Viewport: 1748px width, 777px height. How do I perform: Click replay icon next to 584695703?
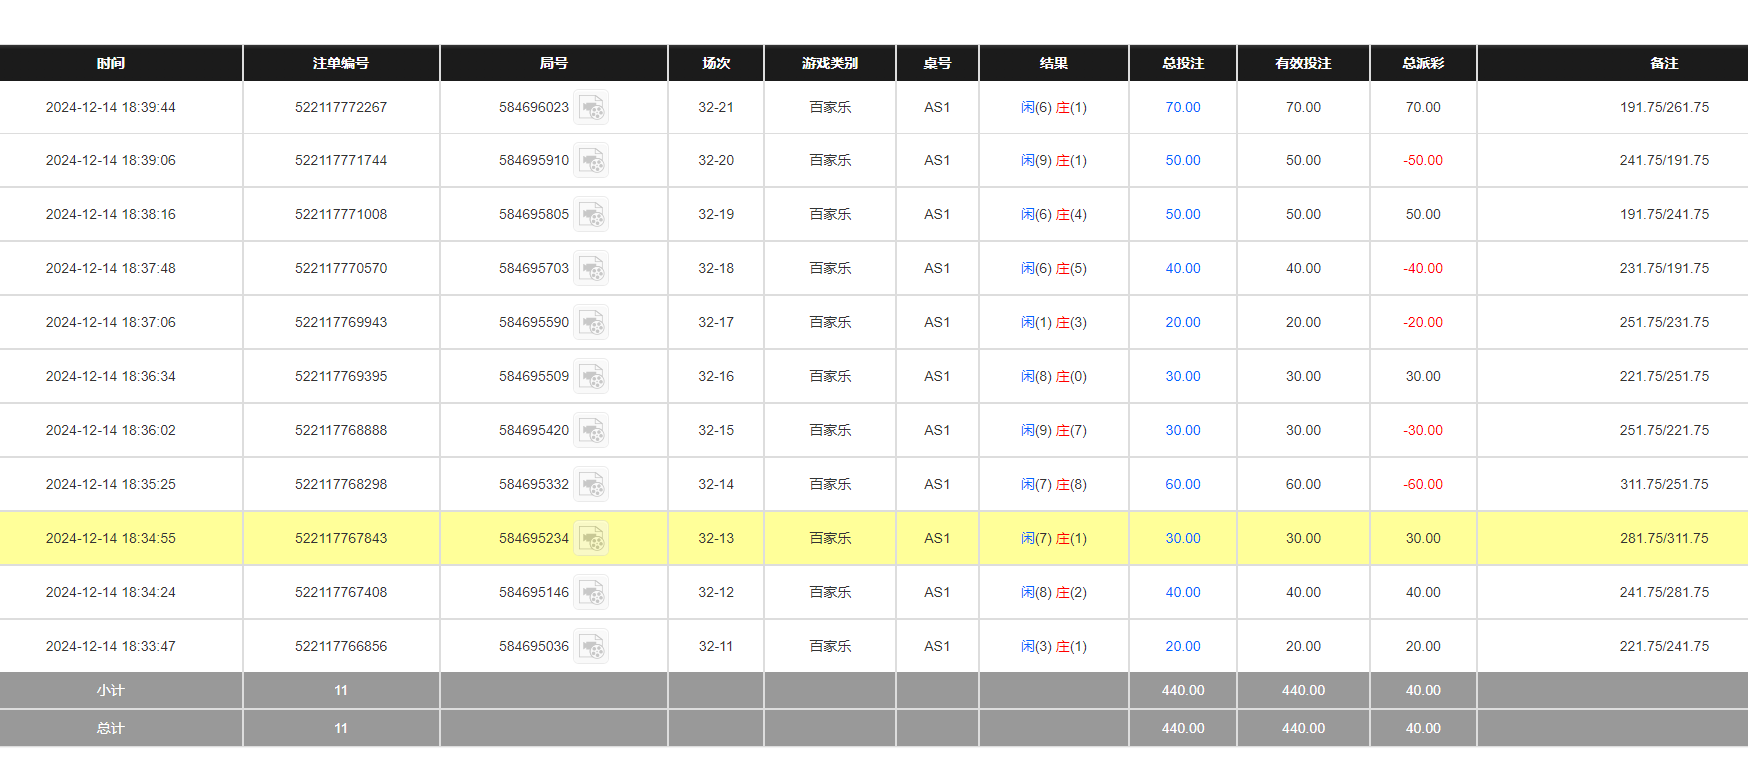pos(592,269)
